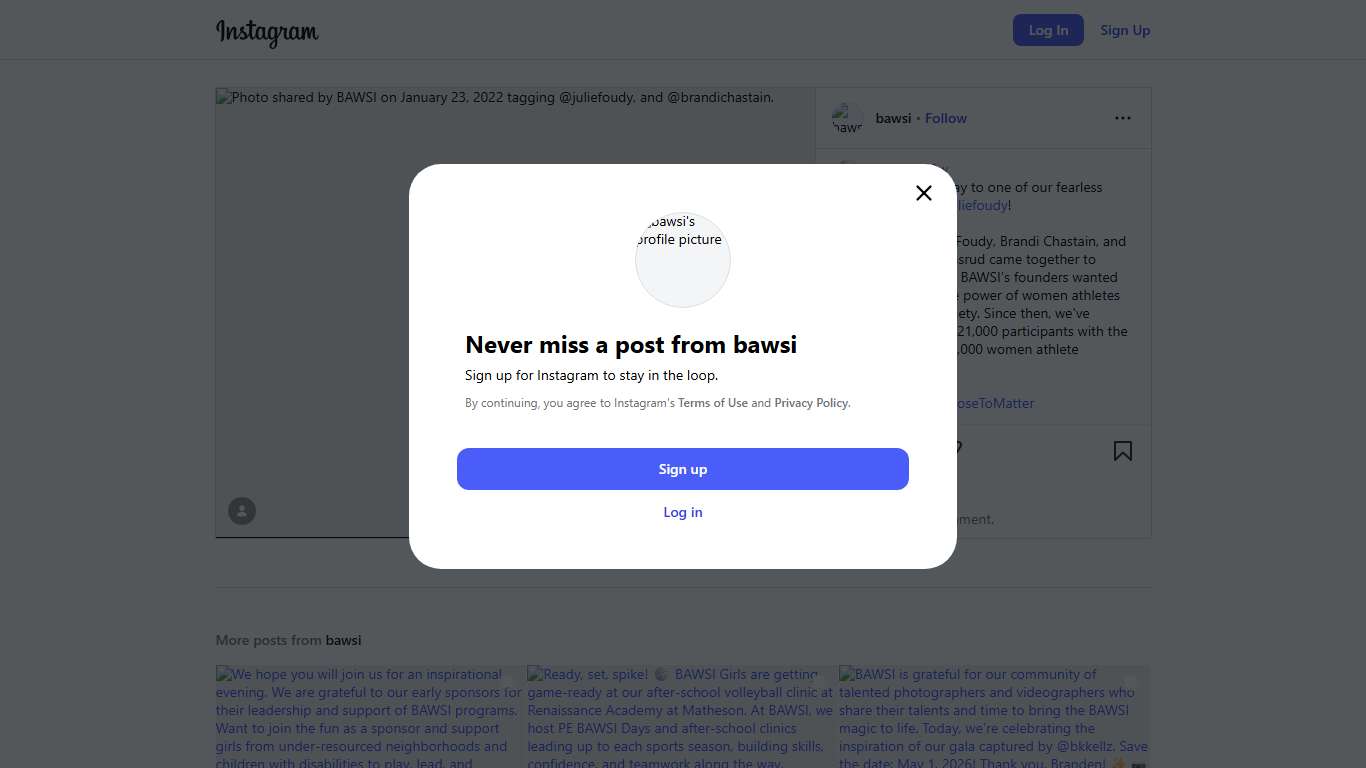Follow the bawsi account
The height and width of the screenshot is (768, 1366).
(945, 118)
